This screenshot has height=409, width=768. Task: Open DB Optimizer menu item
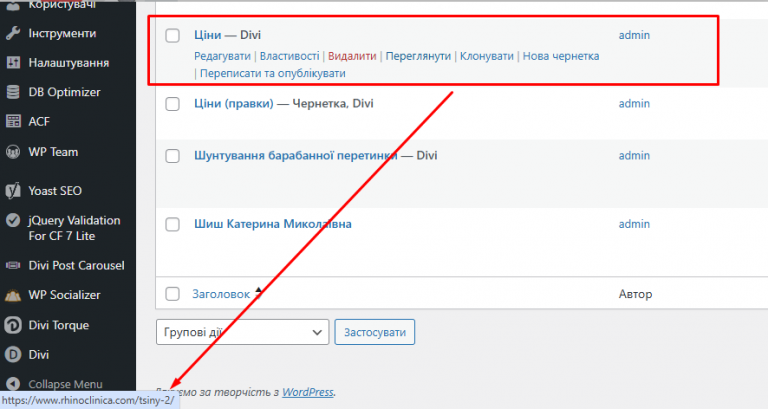[64, 92]
